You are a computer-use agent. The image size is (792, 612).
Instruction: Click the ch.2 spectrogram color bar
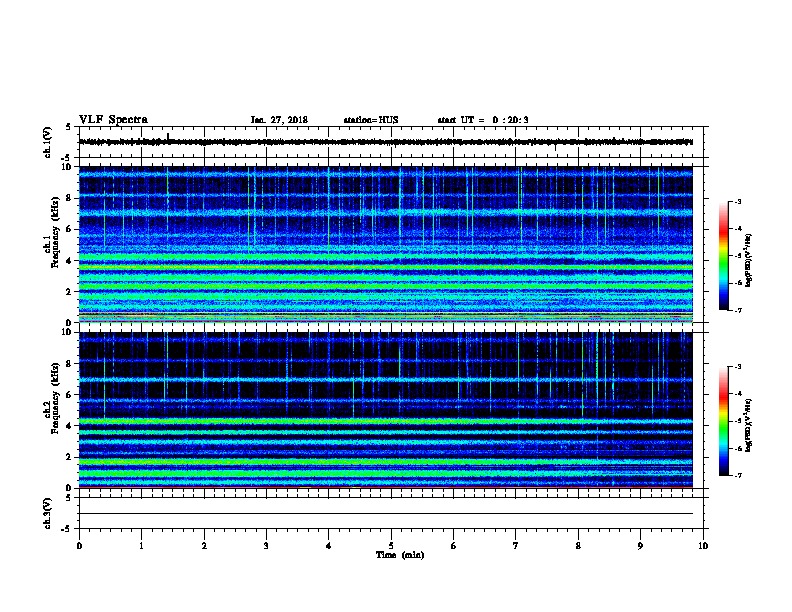tap(723, 421)
